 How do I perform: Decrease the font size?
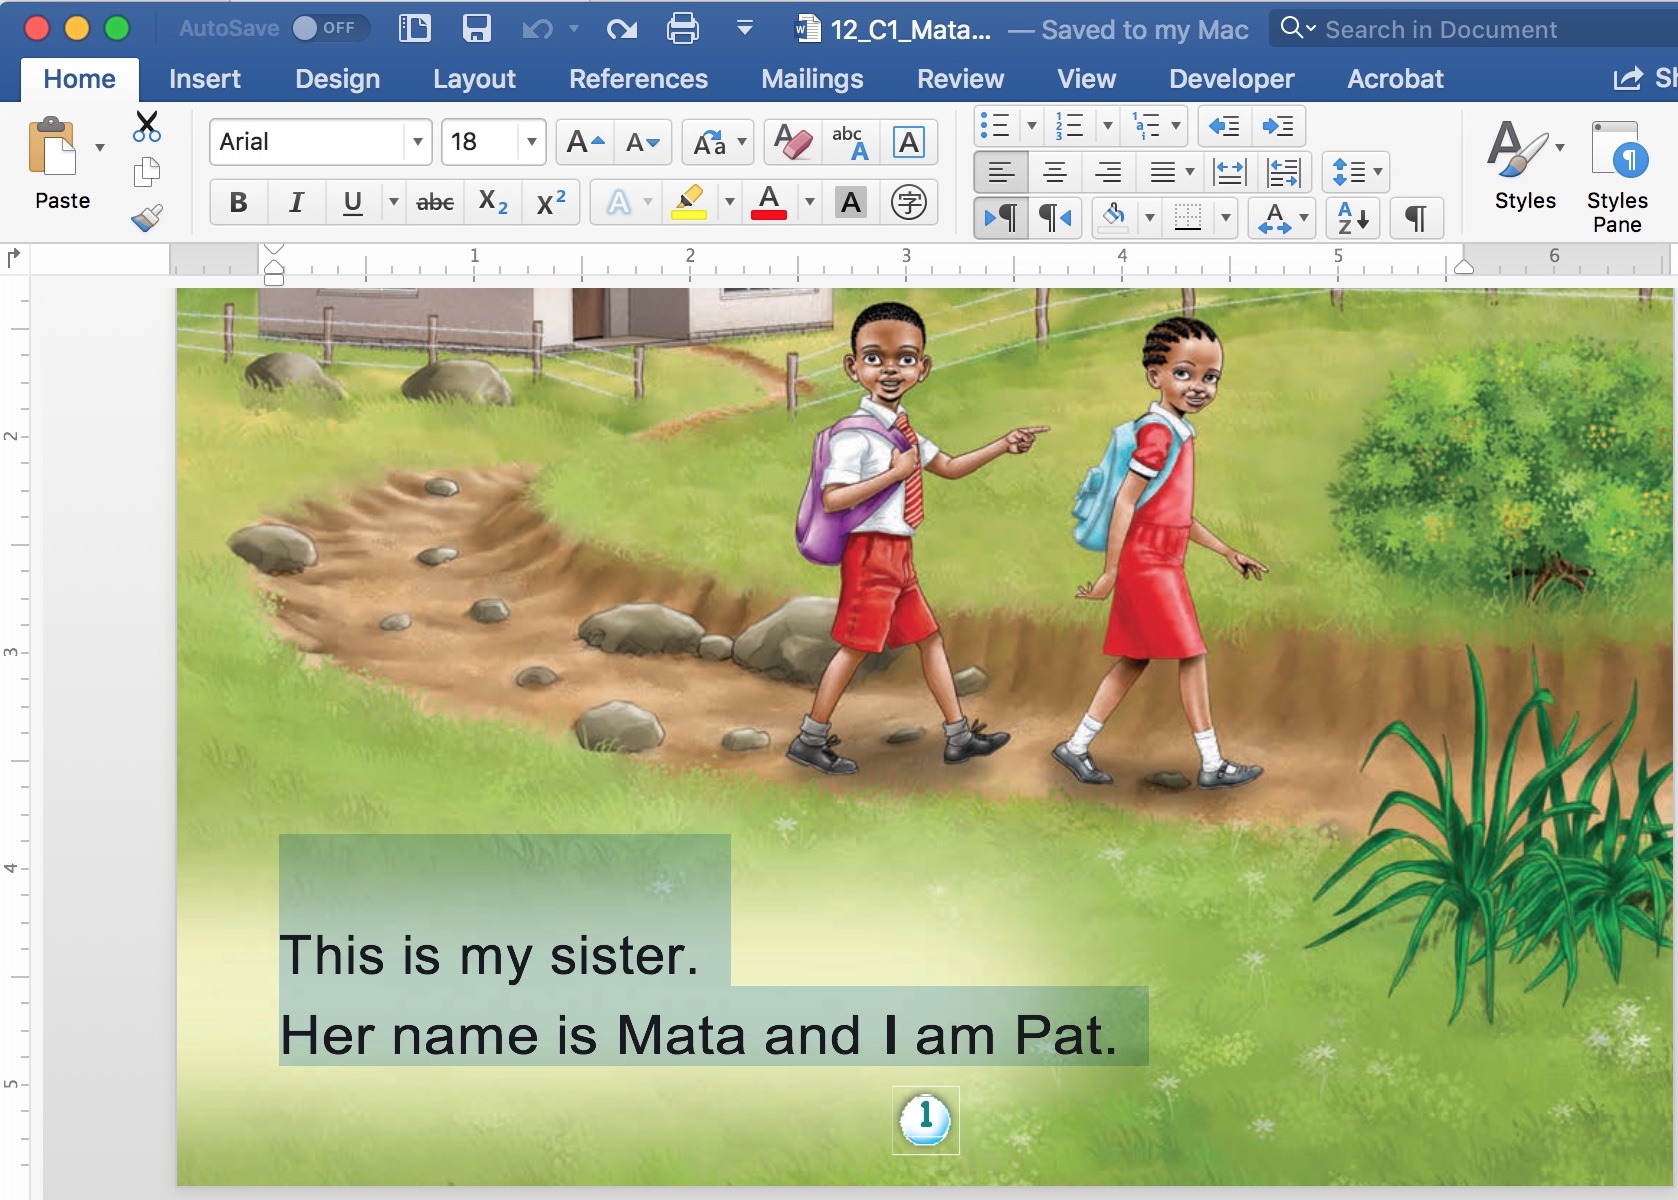click(x=642, y=142)
